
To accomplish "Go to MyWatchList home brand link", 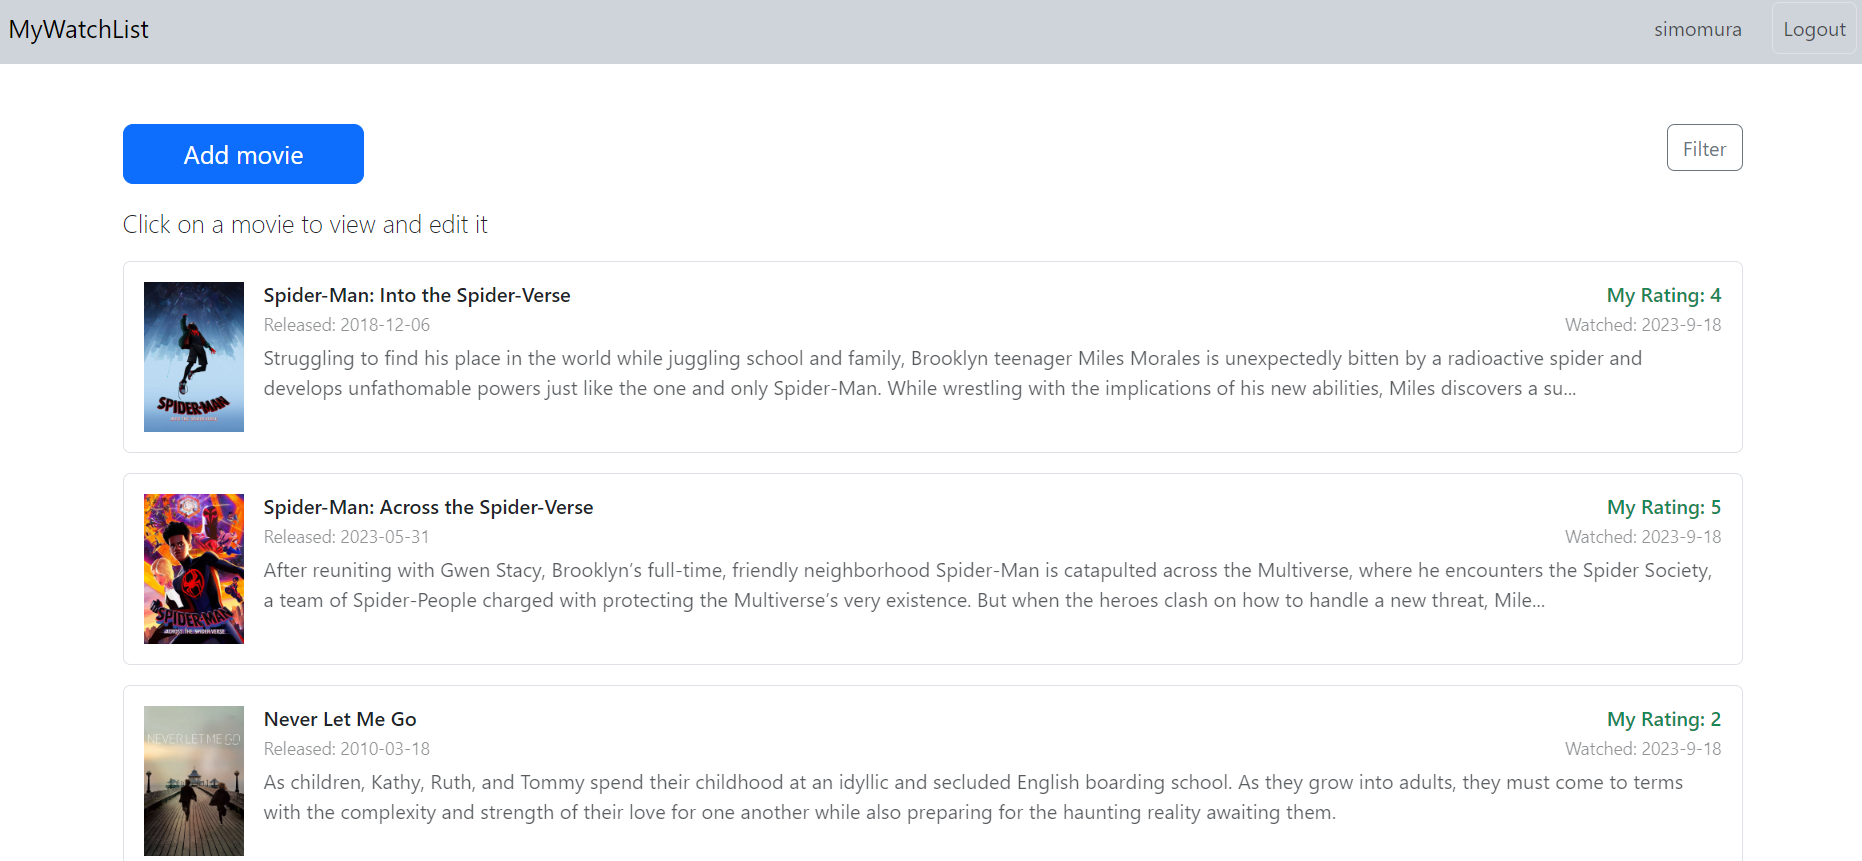I will (x=78, y=30).
